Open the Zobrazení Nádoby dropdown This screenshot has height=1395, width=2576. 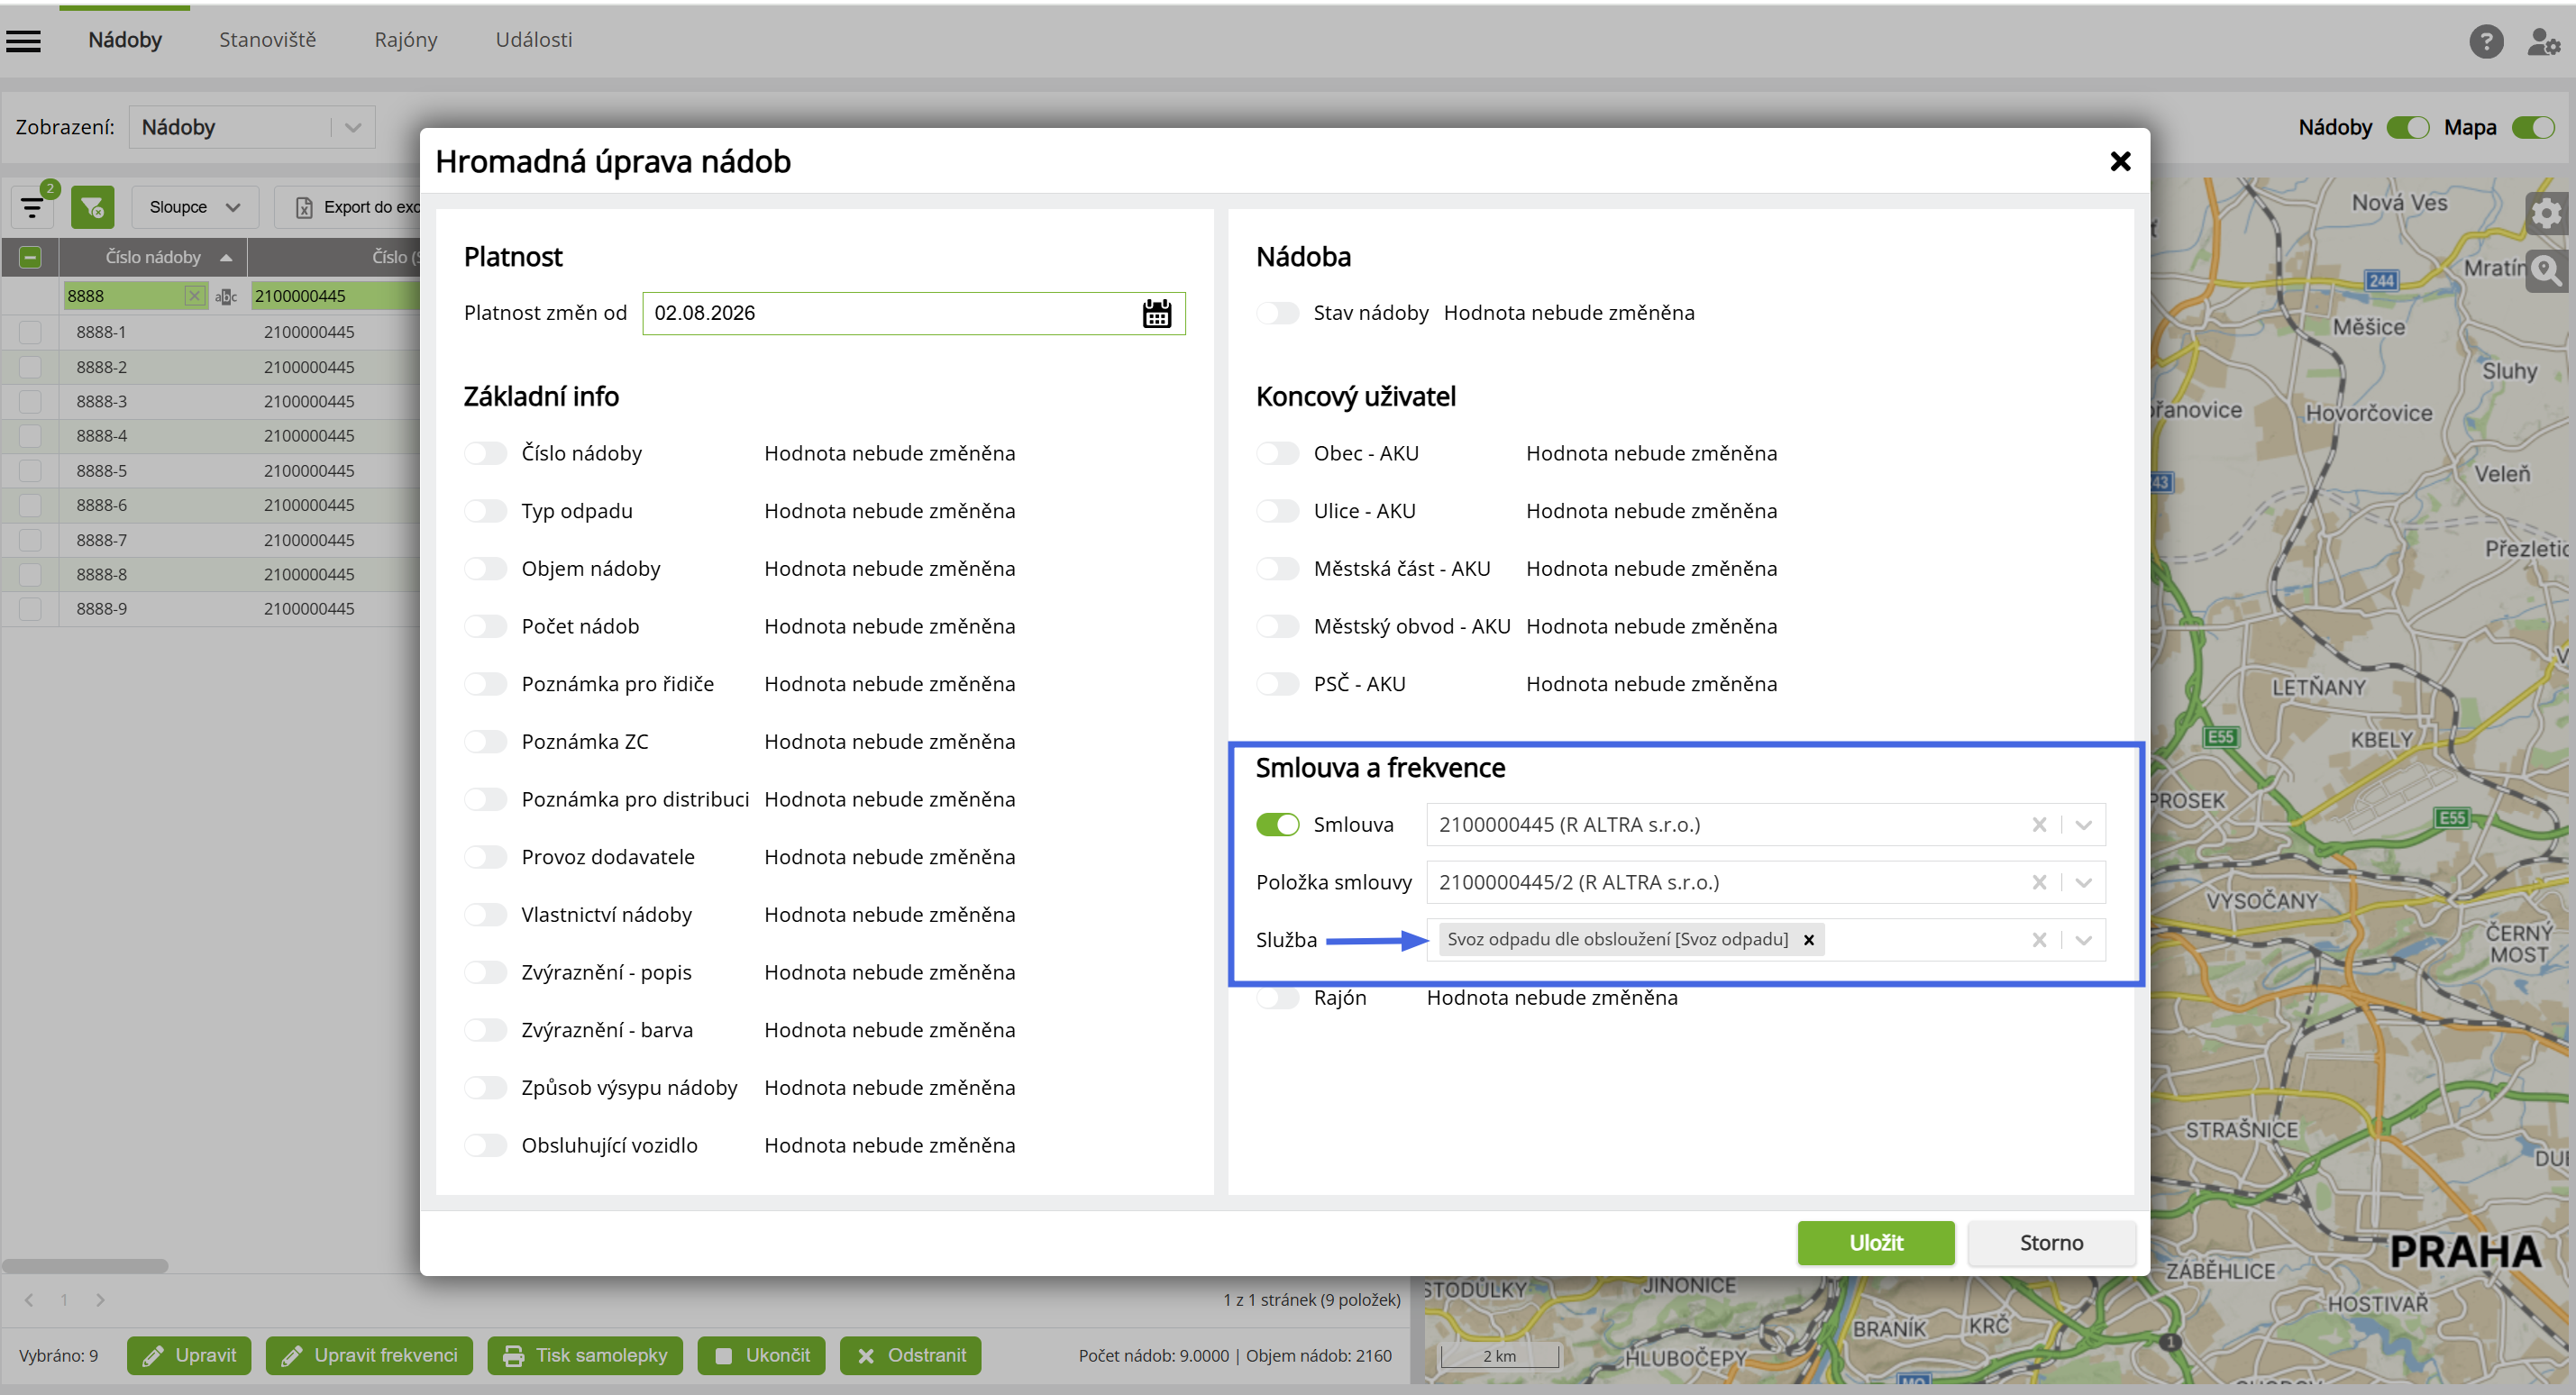click(252, 127)
